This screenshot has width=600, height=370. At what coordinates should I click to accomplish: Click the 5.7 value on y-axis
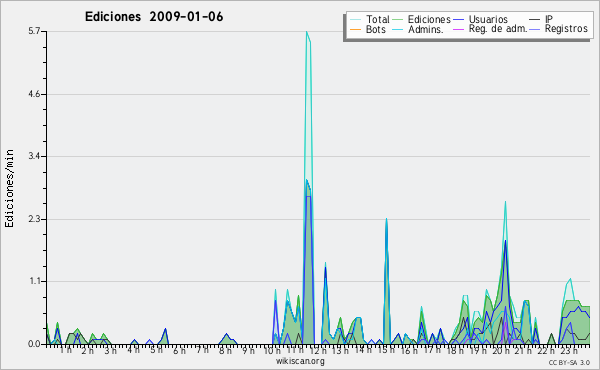pos(34,31)
